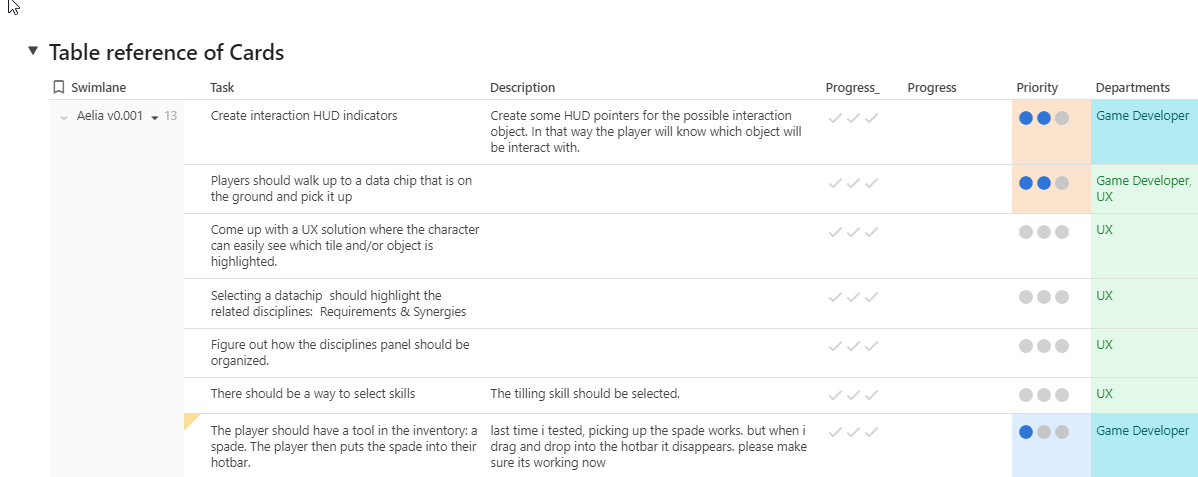The height and width of the screenshot is (477, 1198).
Task: Click the bookmark icon beside Swimlane header
Action: pos(59,88)
